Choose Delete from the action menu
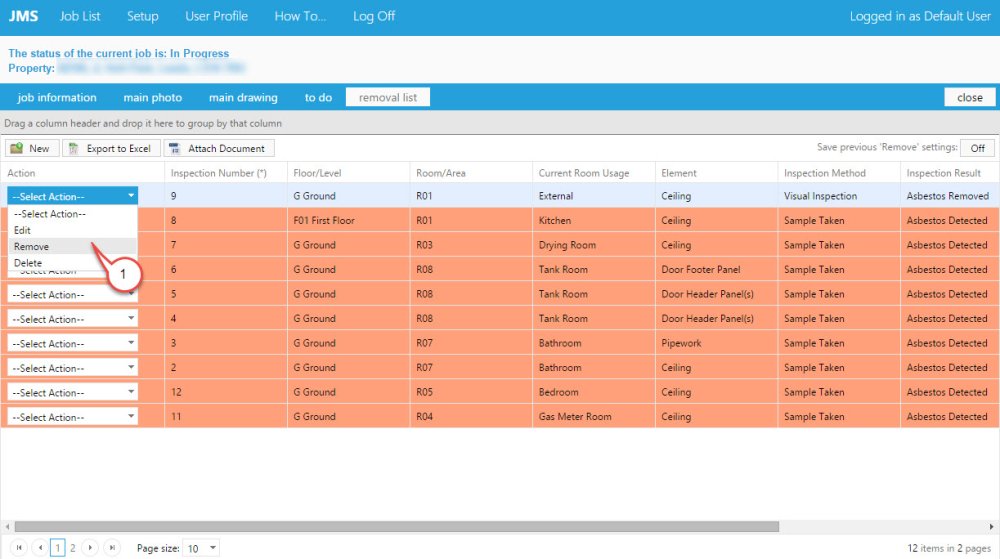Image resolution: width=1000 pixels, height=559 pixels. 73,263
